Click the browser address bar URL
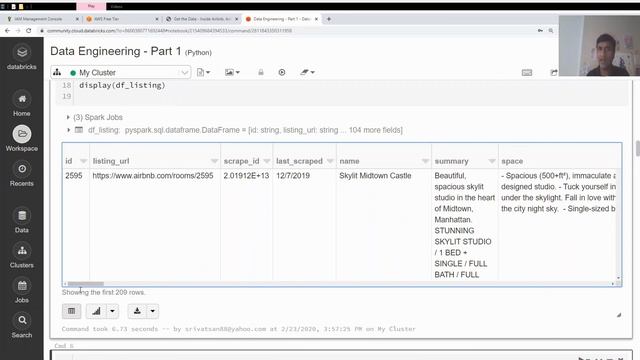This screenshot has width=640, height=360. 169,31
